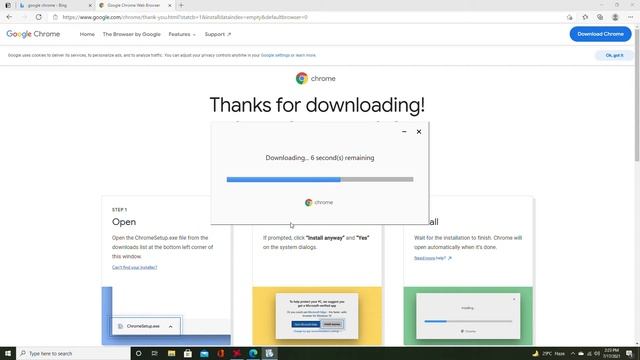
Task: Close the Google Chrome Web Browser tab
Action: [170, 5]
